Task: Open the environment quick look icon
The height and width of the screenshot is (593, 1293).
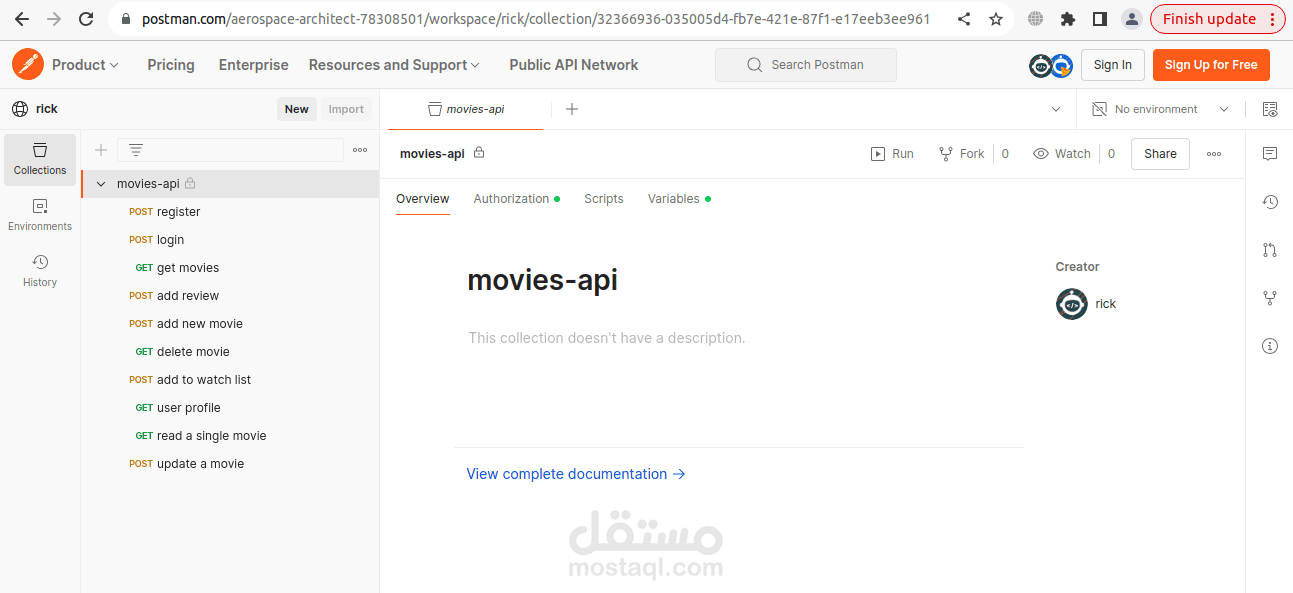Action: (1270, 109)
